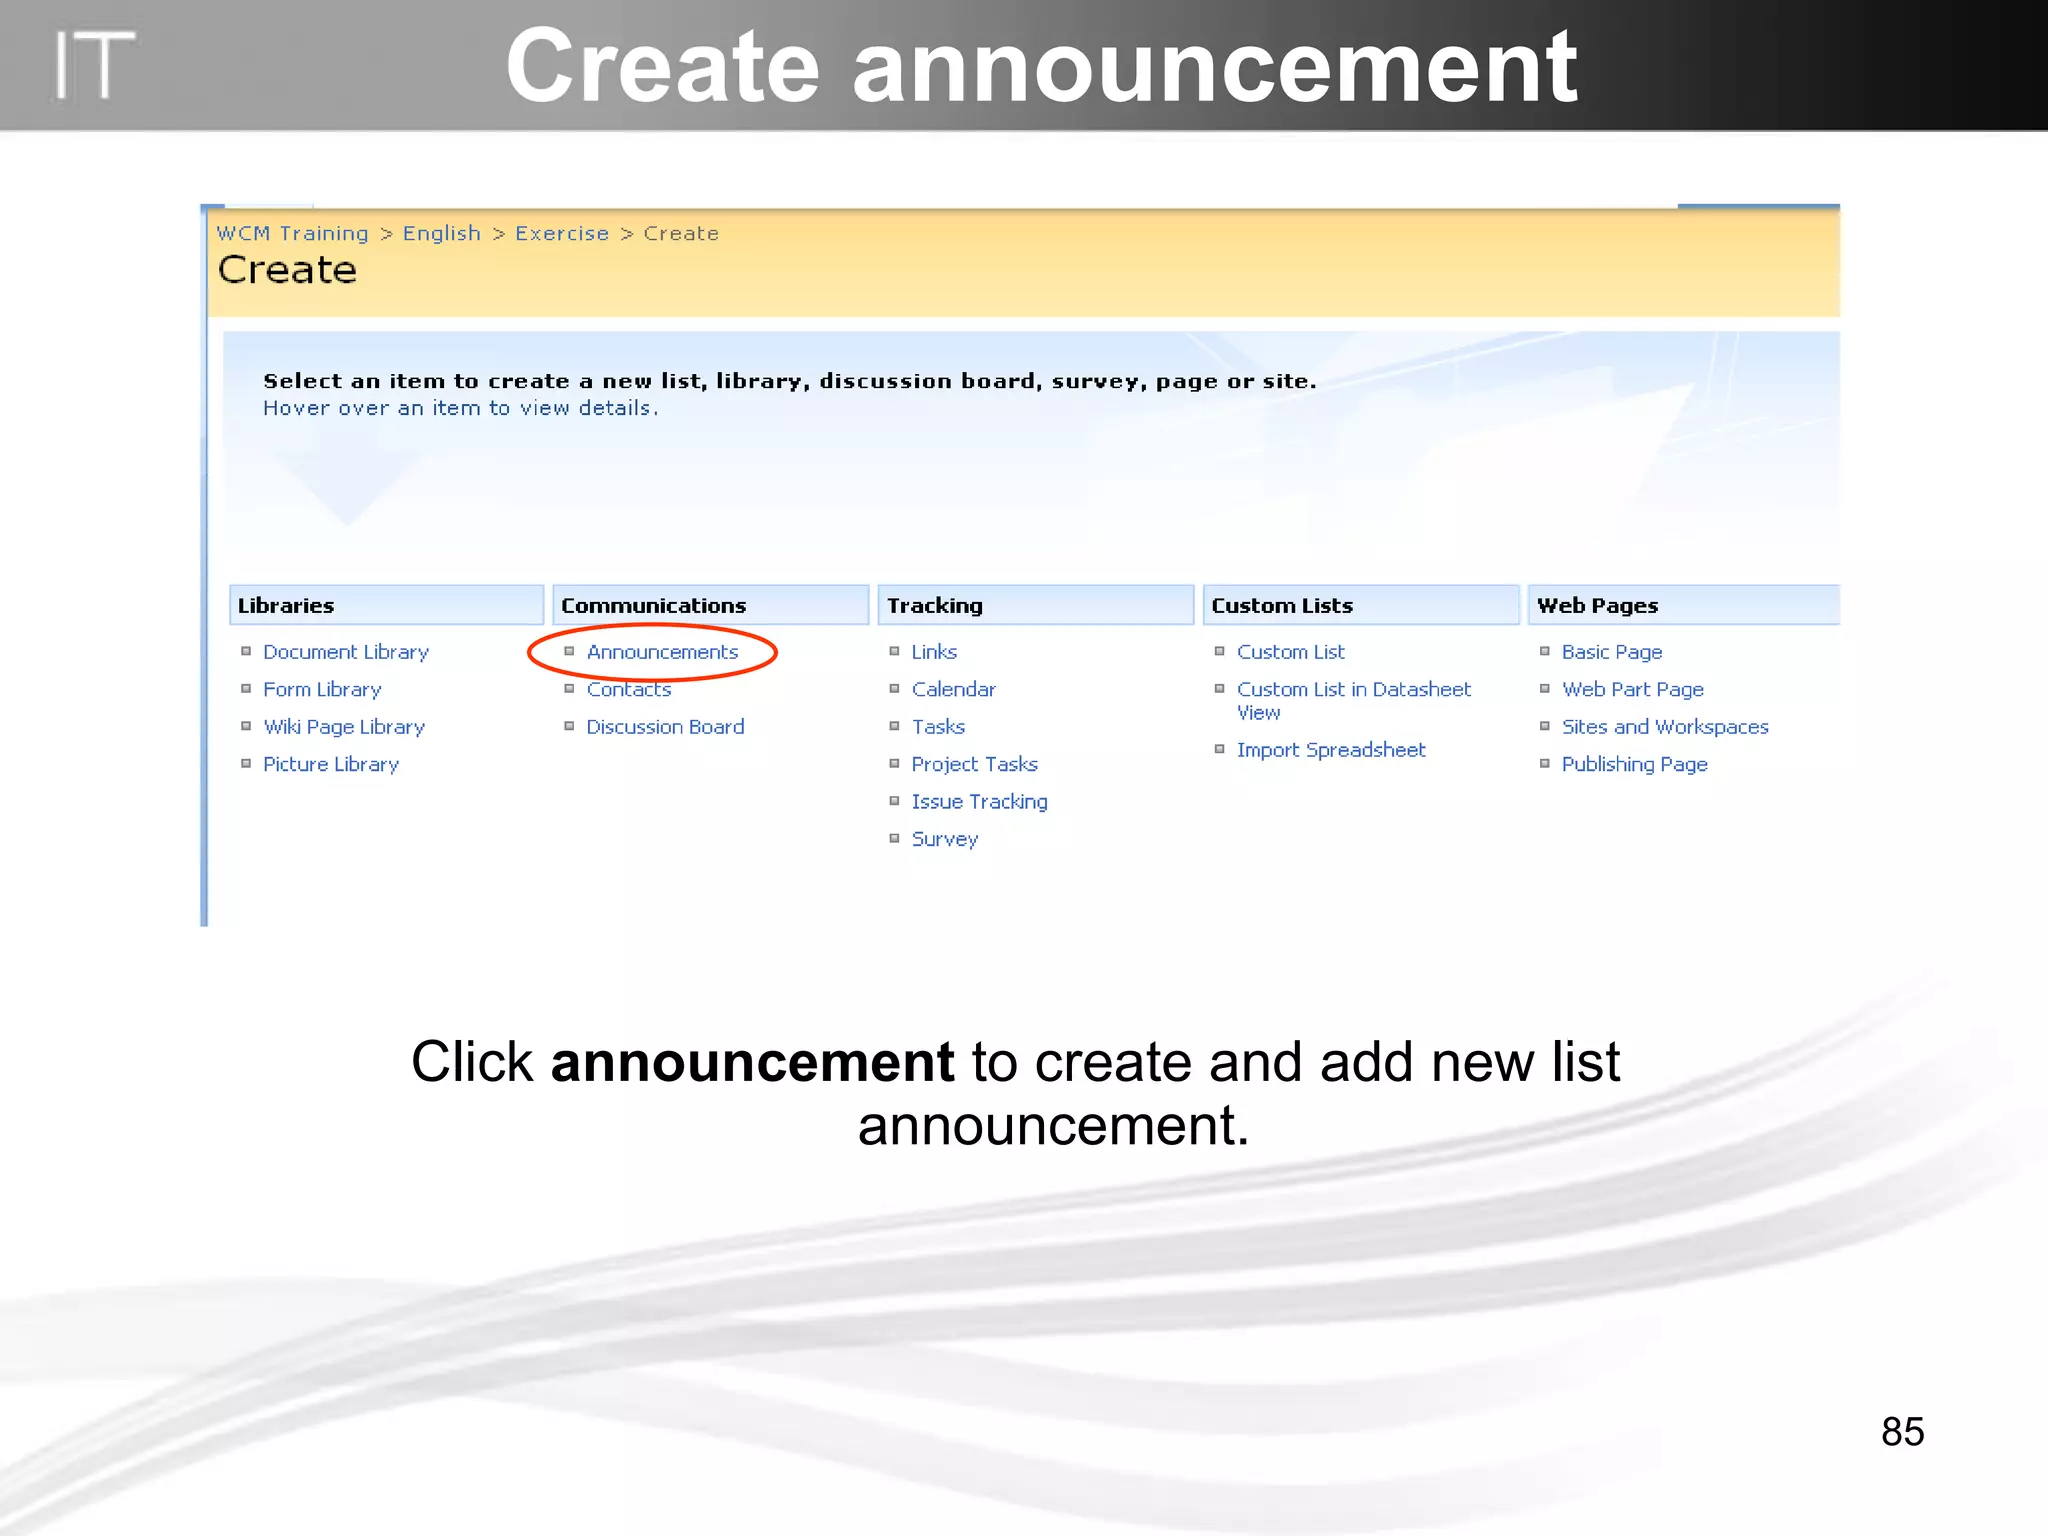This screenshot has height=1536, width=2048.
Task: Create a Picture Library
Action: [331, 764]
